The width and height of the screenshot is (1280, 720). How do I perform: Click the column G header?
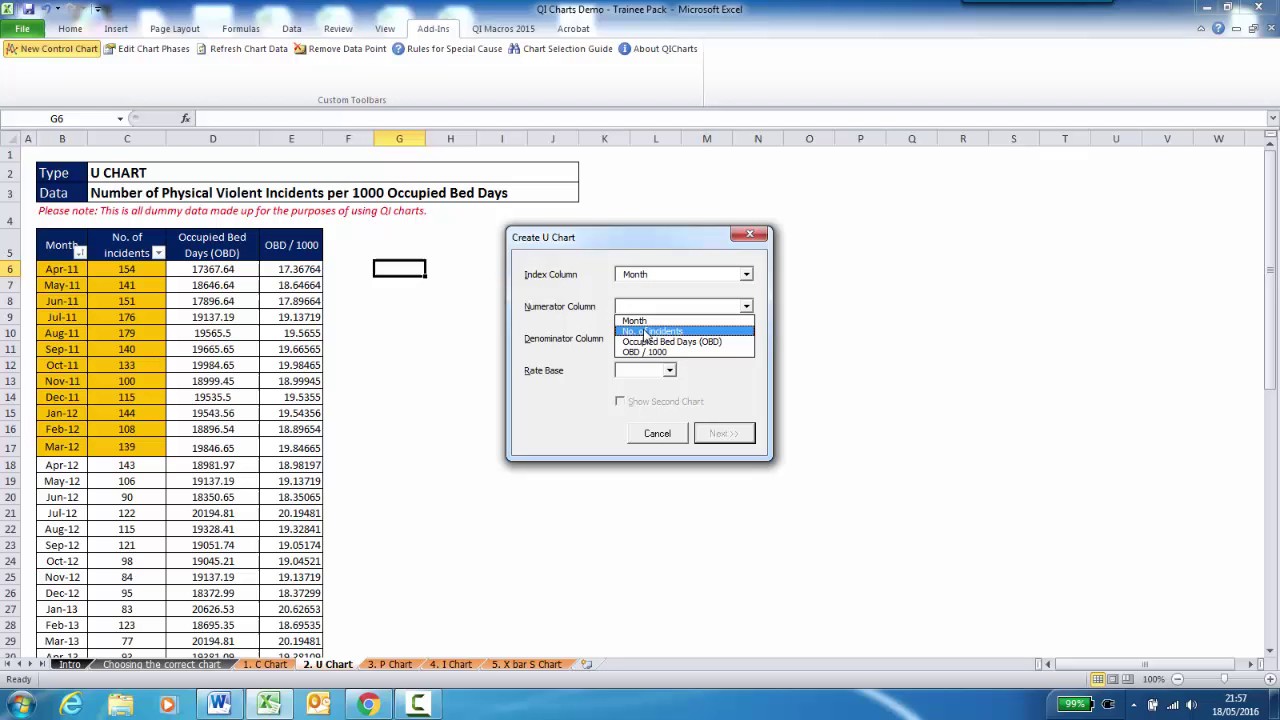[399, 138]
